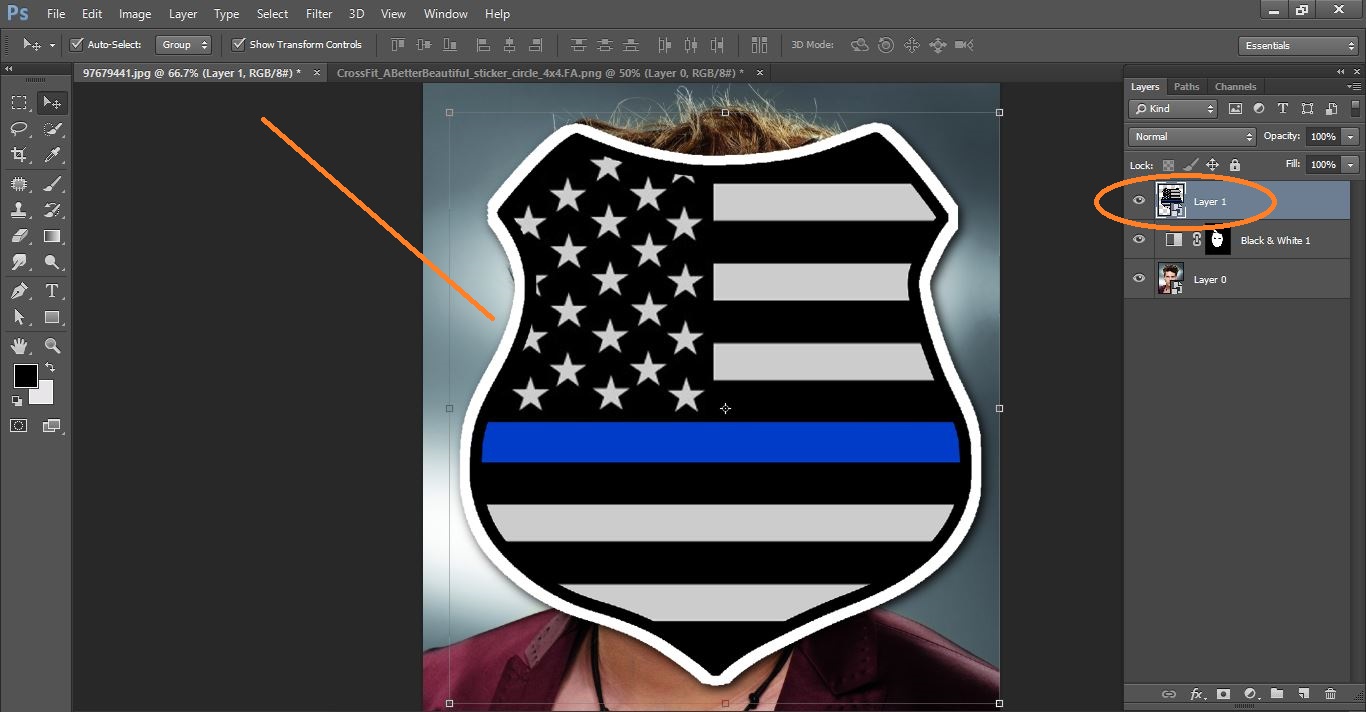The height and width of the screenshot is (712, 1366).
Task: Delete layer via the trash button
Action: click(1331, 693)
